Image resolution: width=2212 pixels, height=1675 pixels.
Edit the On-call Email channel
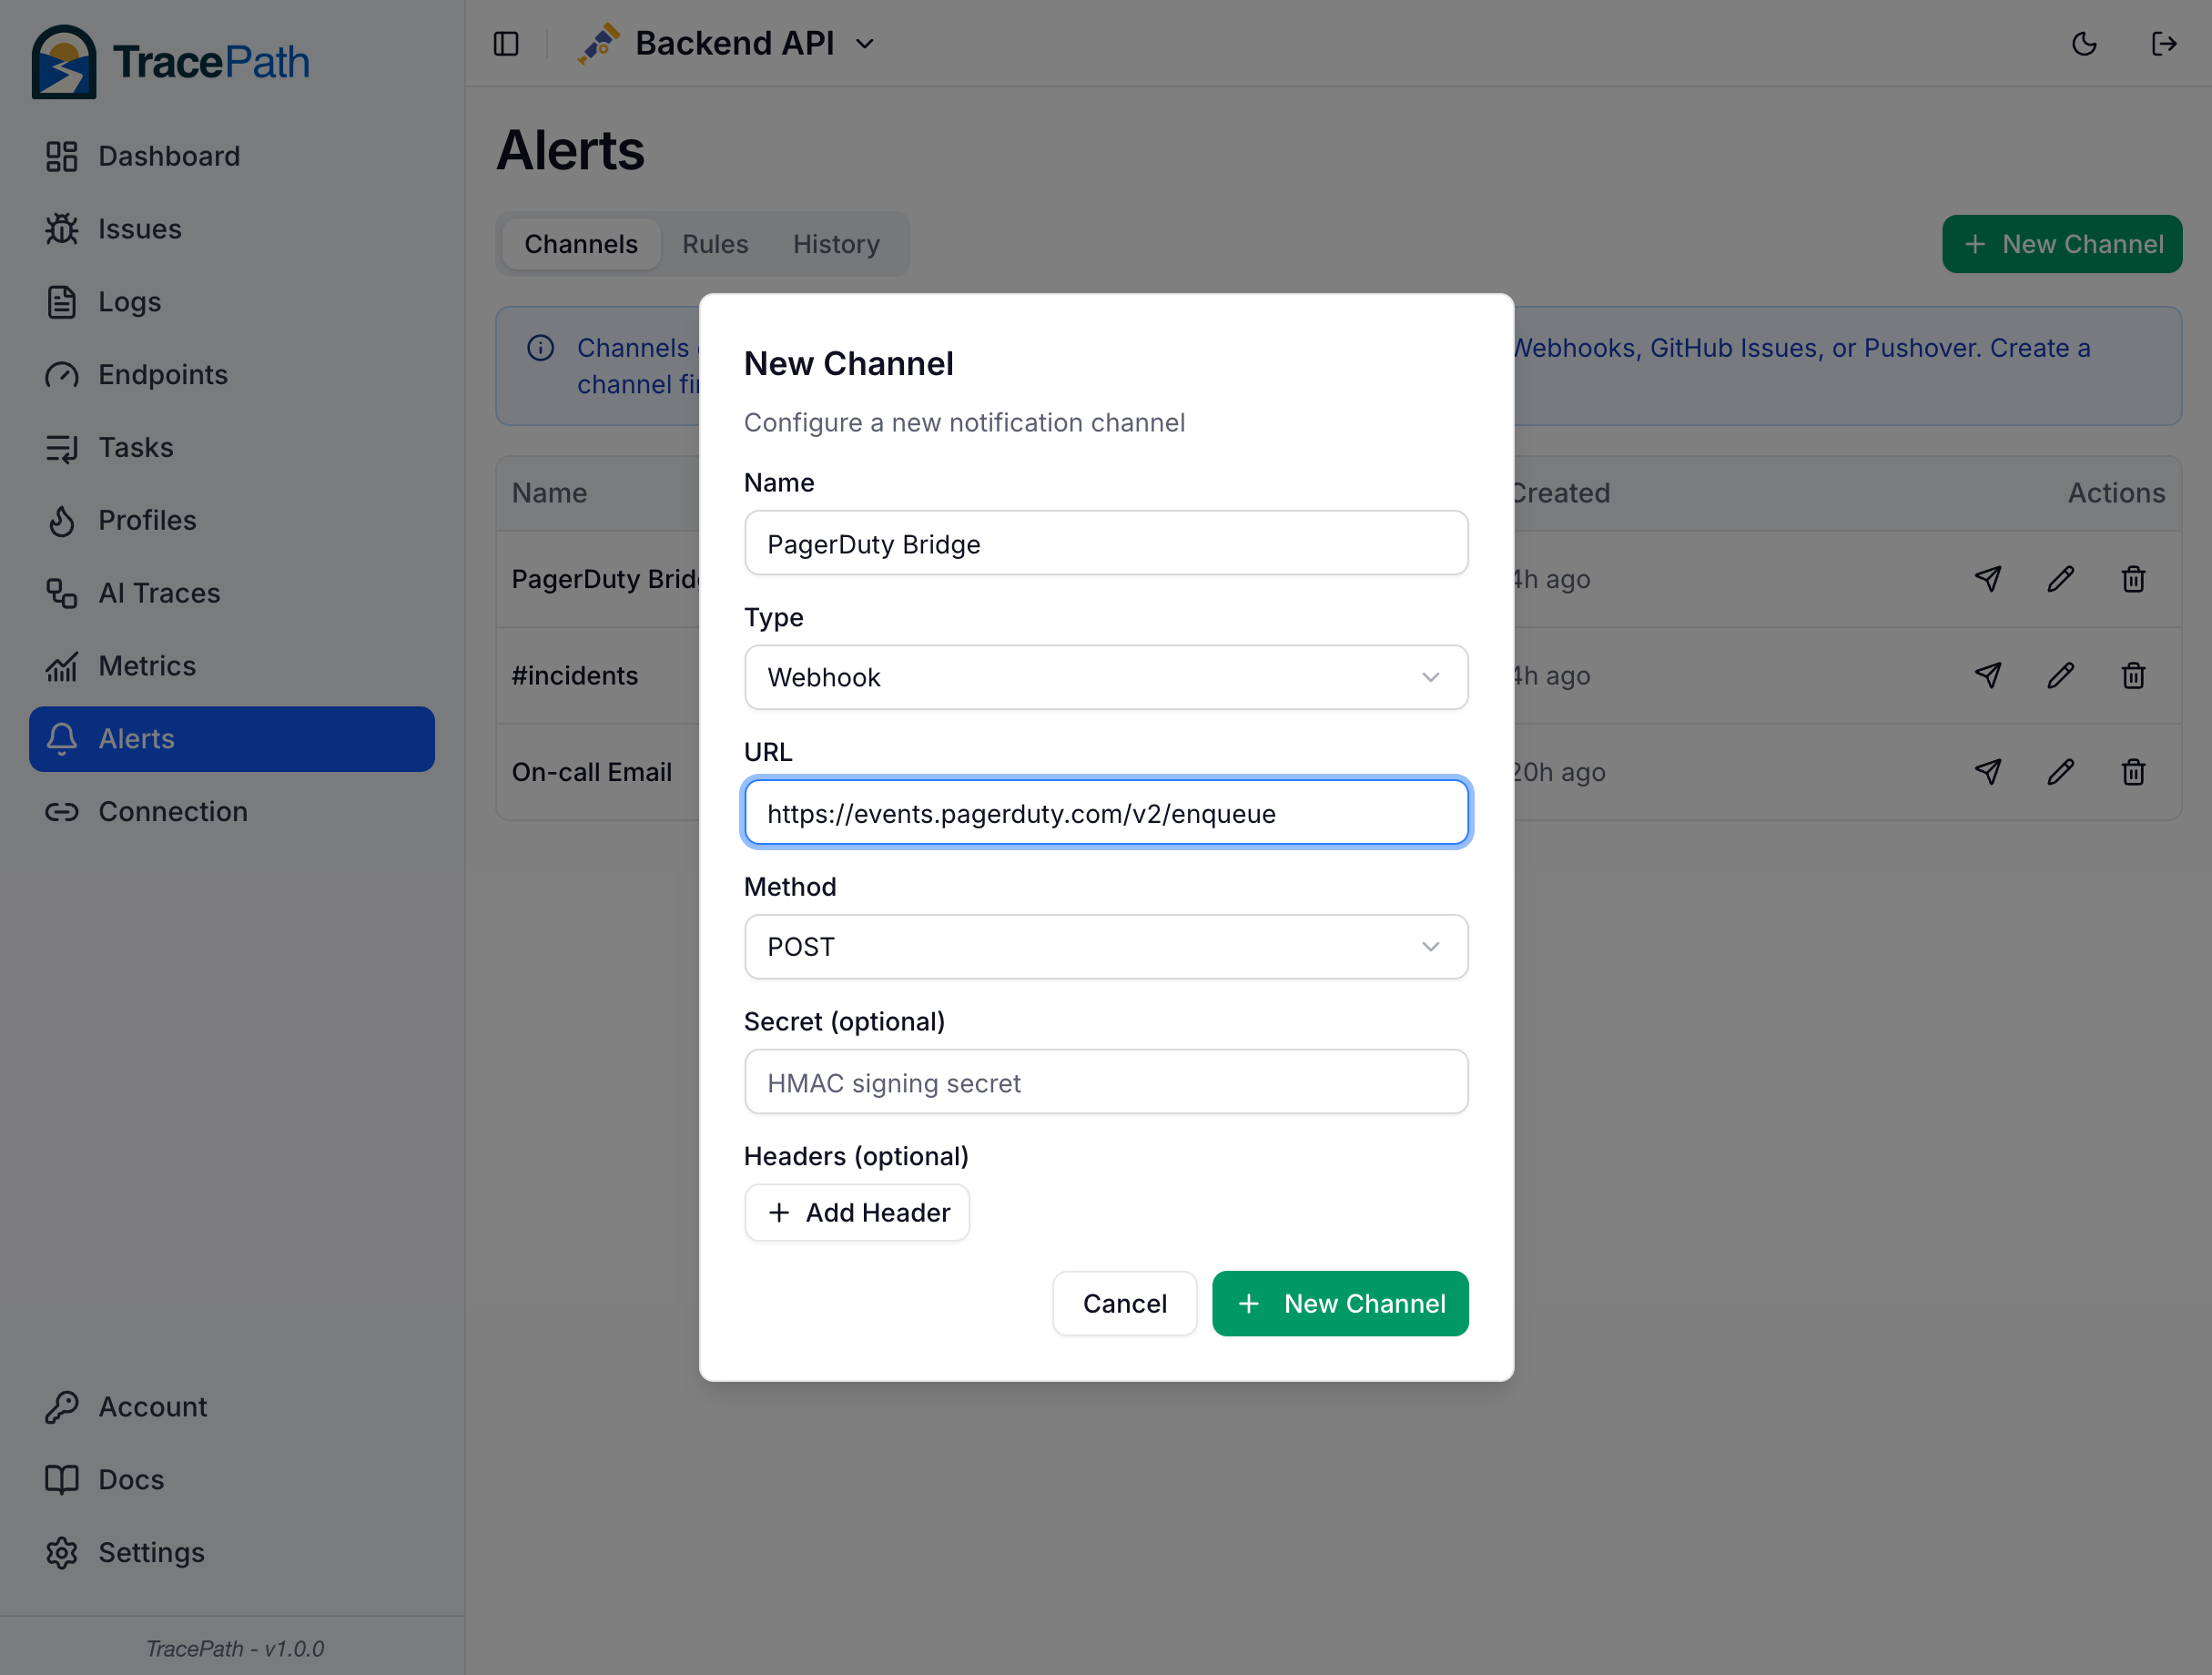pos(2061,772)
